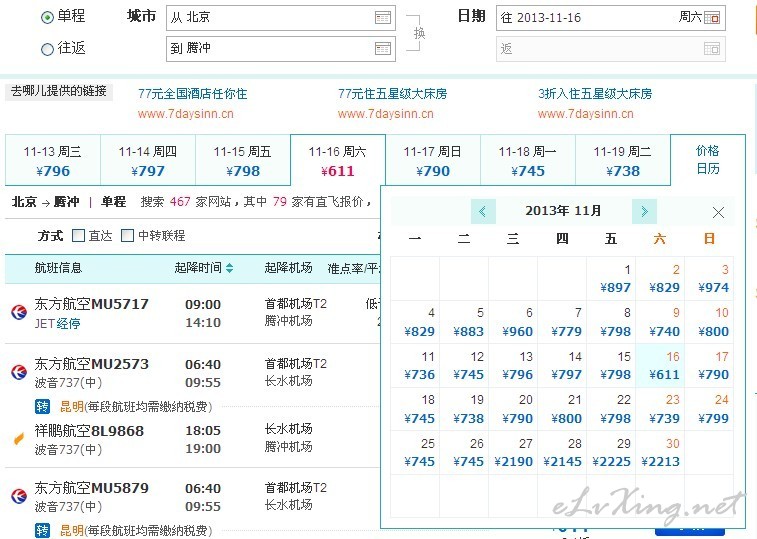
Task: Open the 价格日历 price calendar tab
Action: (x=708, y=160)
